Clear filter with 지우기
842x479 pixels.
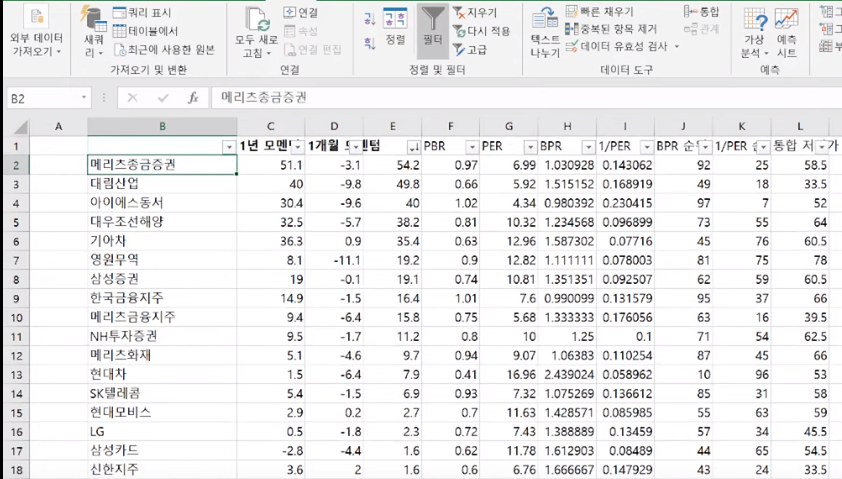(475, 12)
